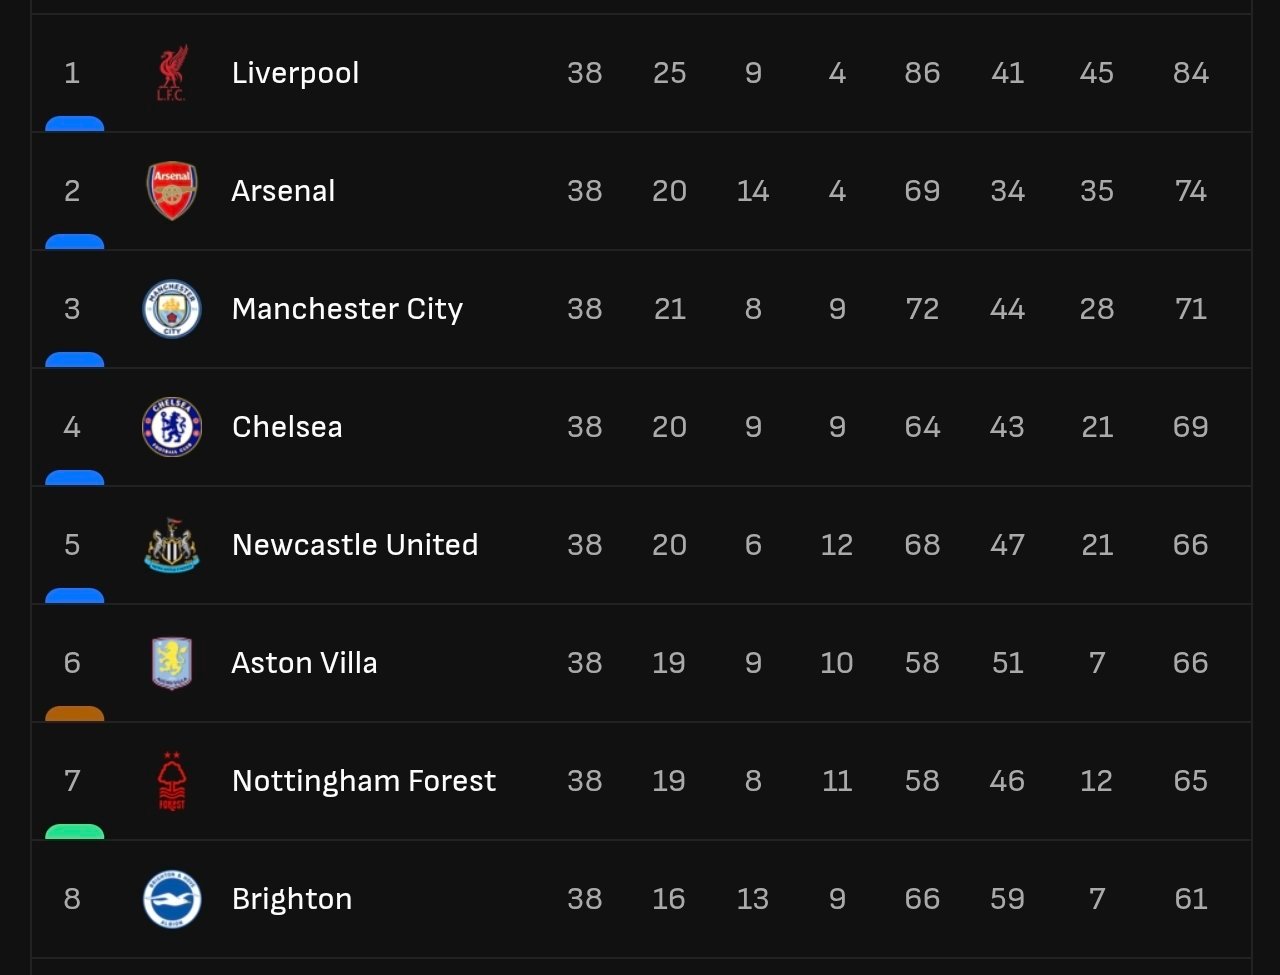Click the Newcastle United club crest

172,545
